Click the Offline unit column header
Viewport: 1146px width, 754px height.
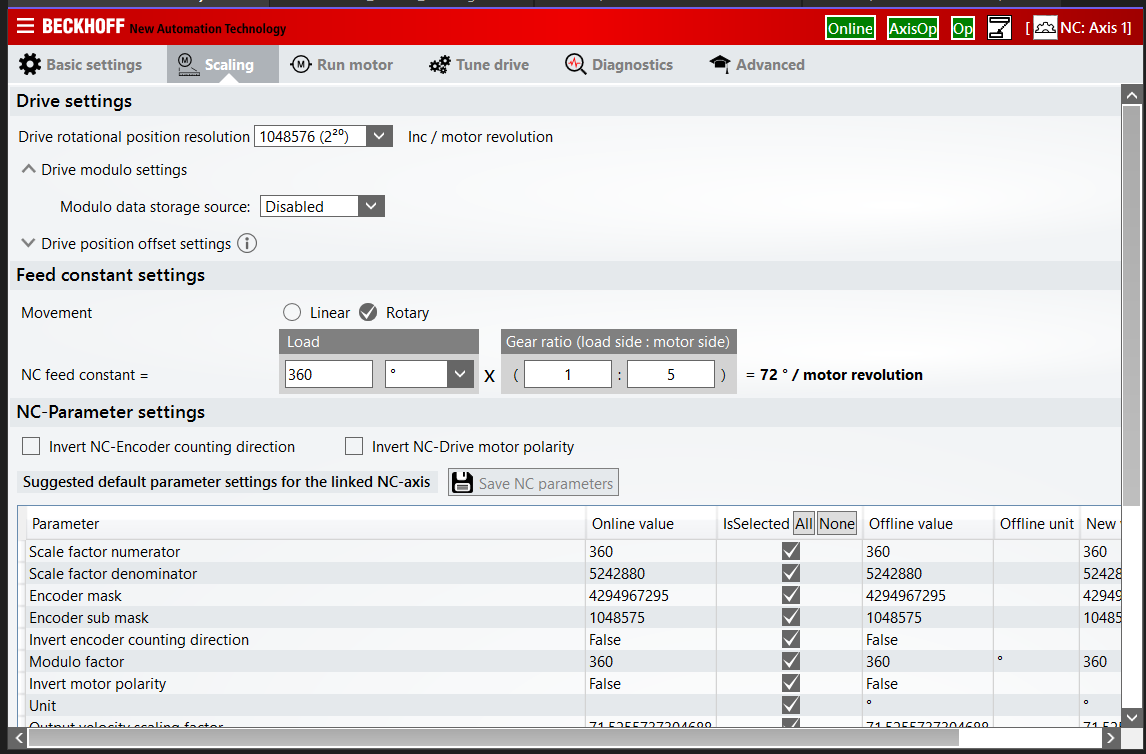click(1037, 524)
